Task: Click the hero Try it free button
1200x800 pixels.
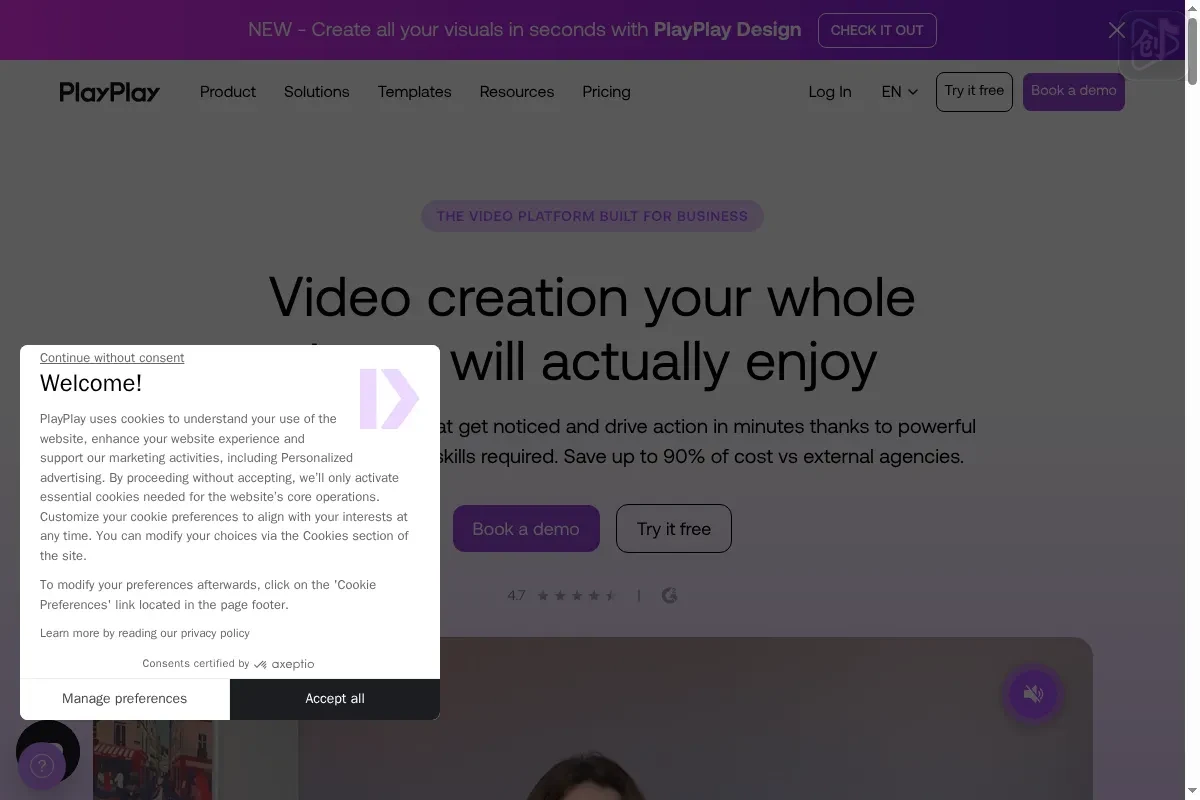Action: pos(673,529)
